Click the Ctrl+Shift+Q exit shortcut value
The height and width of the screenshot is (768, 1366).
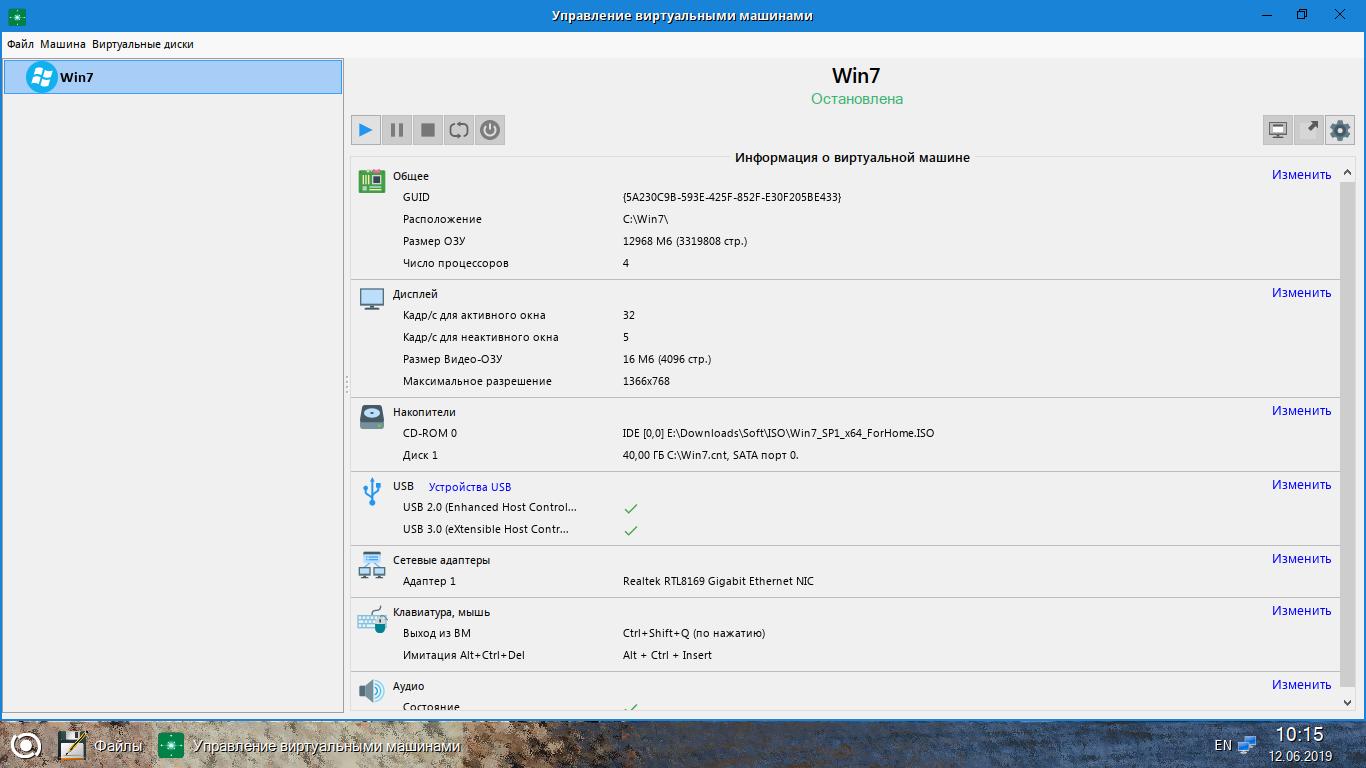[694, 634]
